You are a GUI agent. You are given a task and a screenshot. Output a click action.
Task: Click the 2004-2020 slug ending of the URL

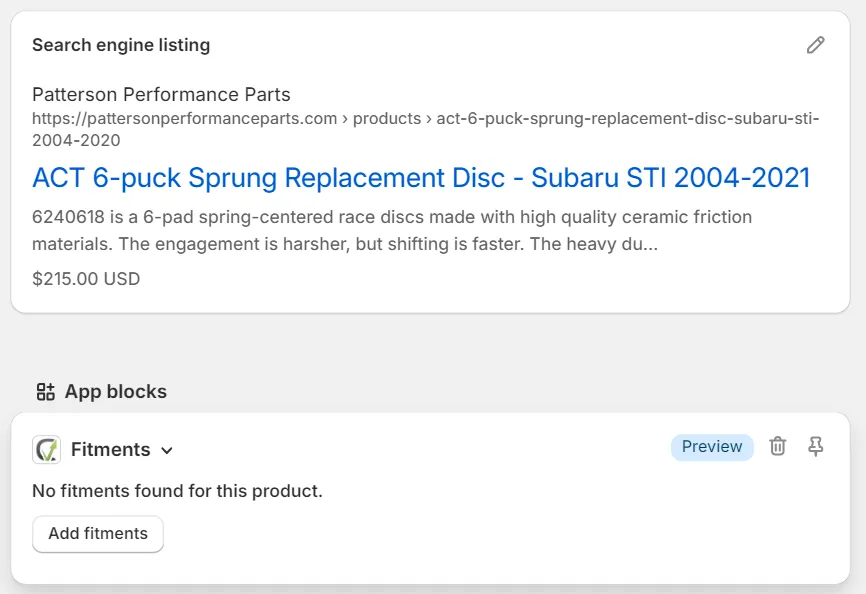[76, 141]
